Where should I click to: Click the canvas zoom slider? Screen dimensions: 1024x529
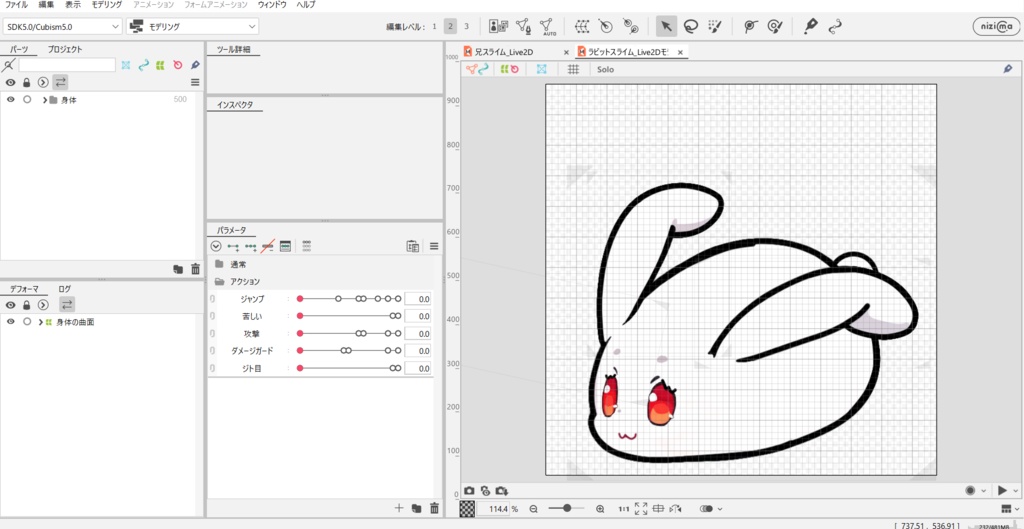pos(566,508)
